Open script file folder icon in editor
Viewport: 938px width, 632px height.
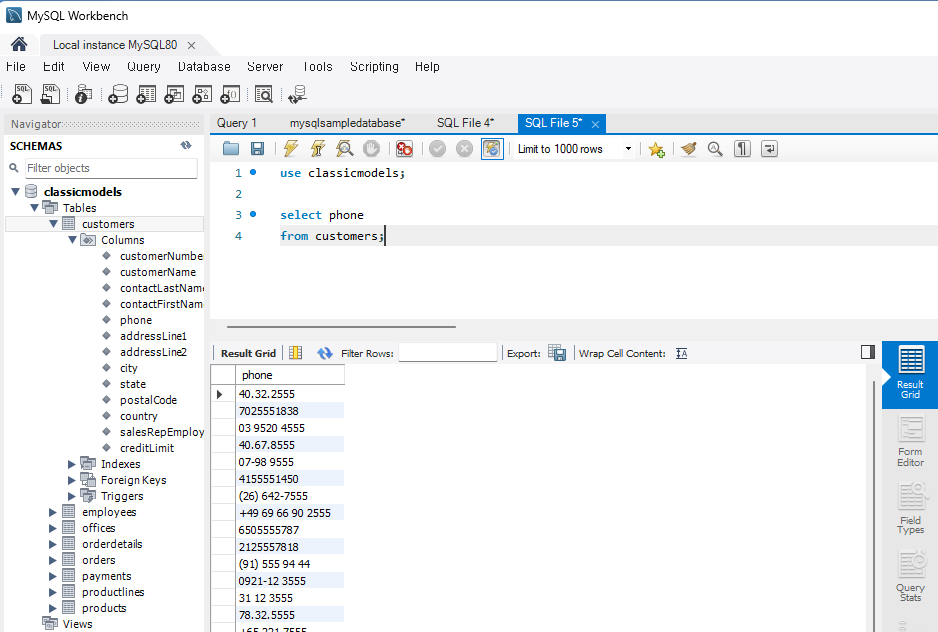(x=231, y=148)
